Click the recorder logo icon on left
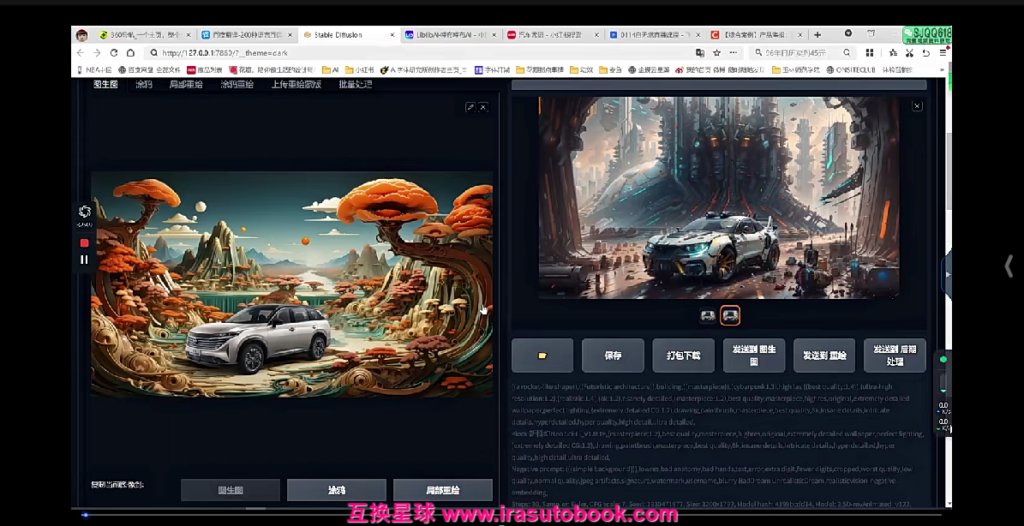The width and height of the screenshot is (1024, 526). point(84,212)
